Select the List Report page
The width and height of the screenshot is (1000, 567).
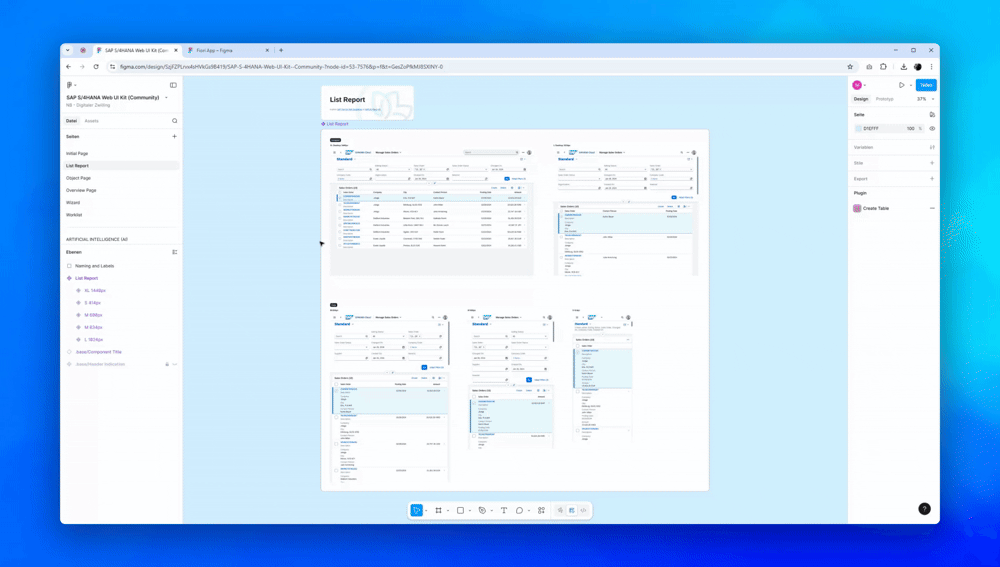[122, 166]
